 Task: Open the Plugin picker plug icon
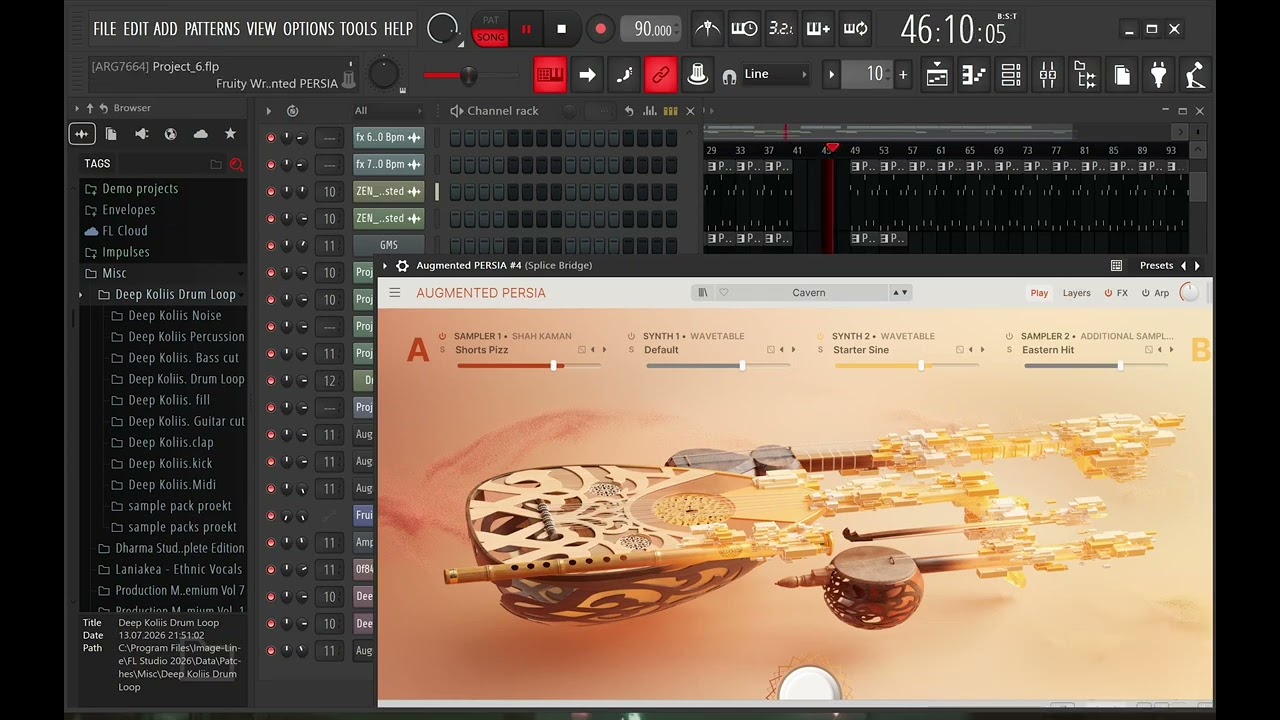[x=1158, y=74]
